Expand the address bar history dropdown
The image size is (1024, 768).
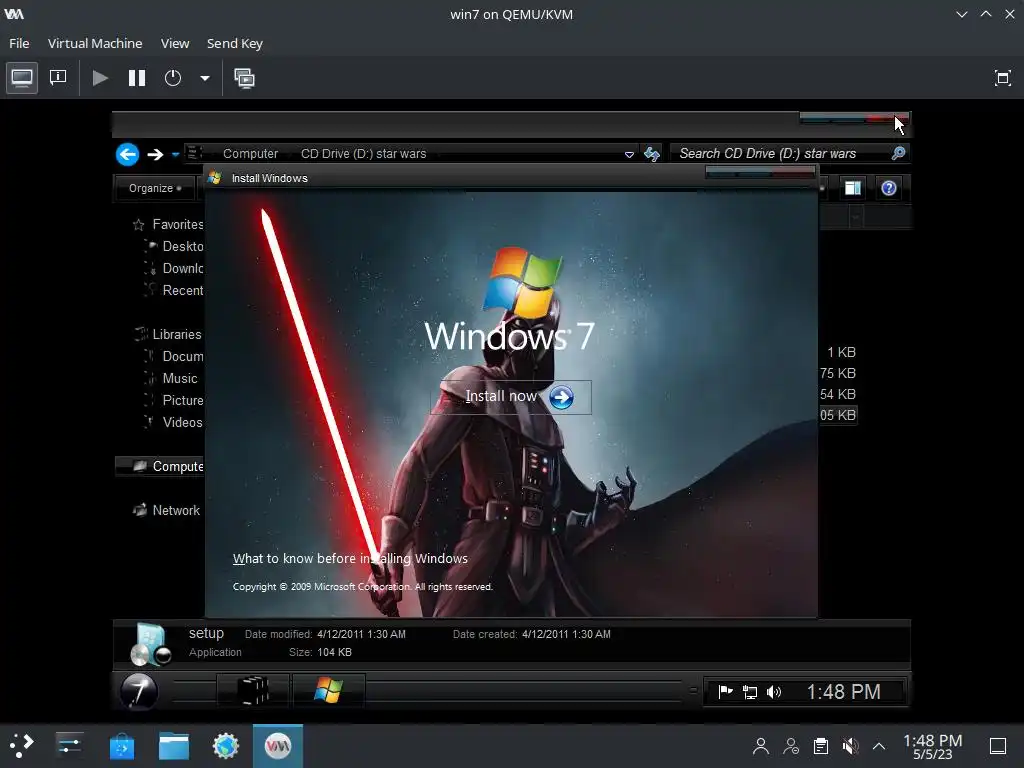point(630,155)
